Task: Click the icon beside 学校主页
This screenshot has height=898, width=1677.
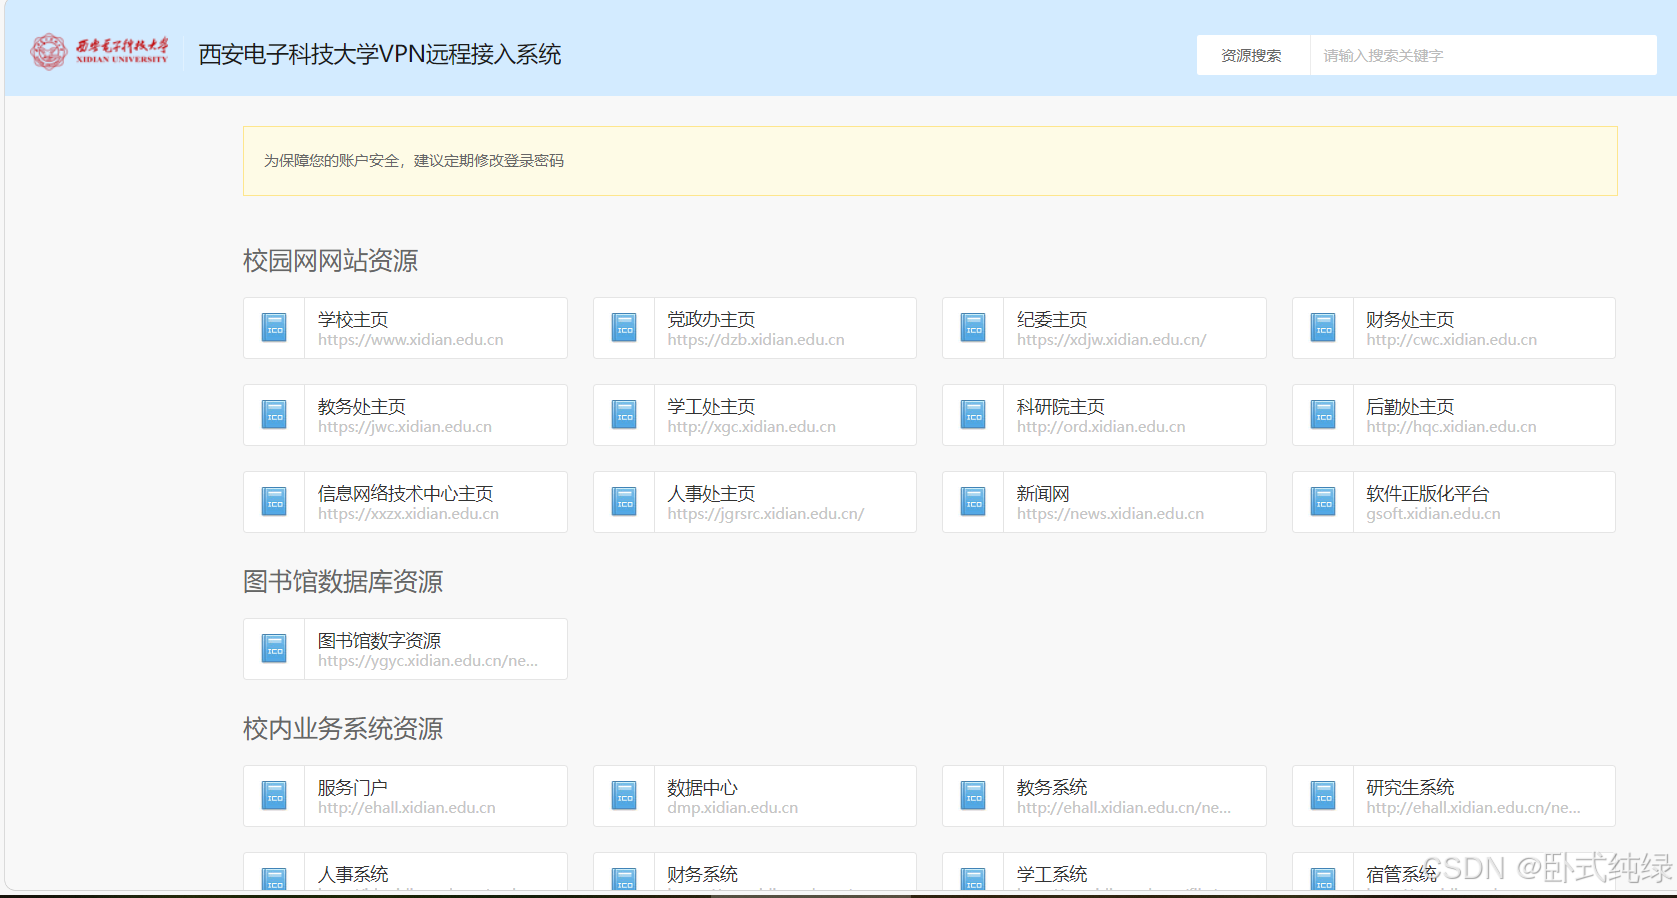Action: tap(274, 328)
